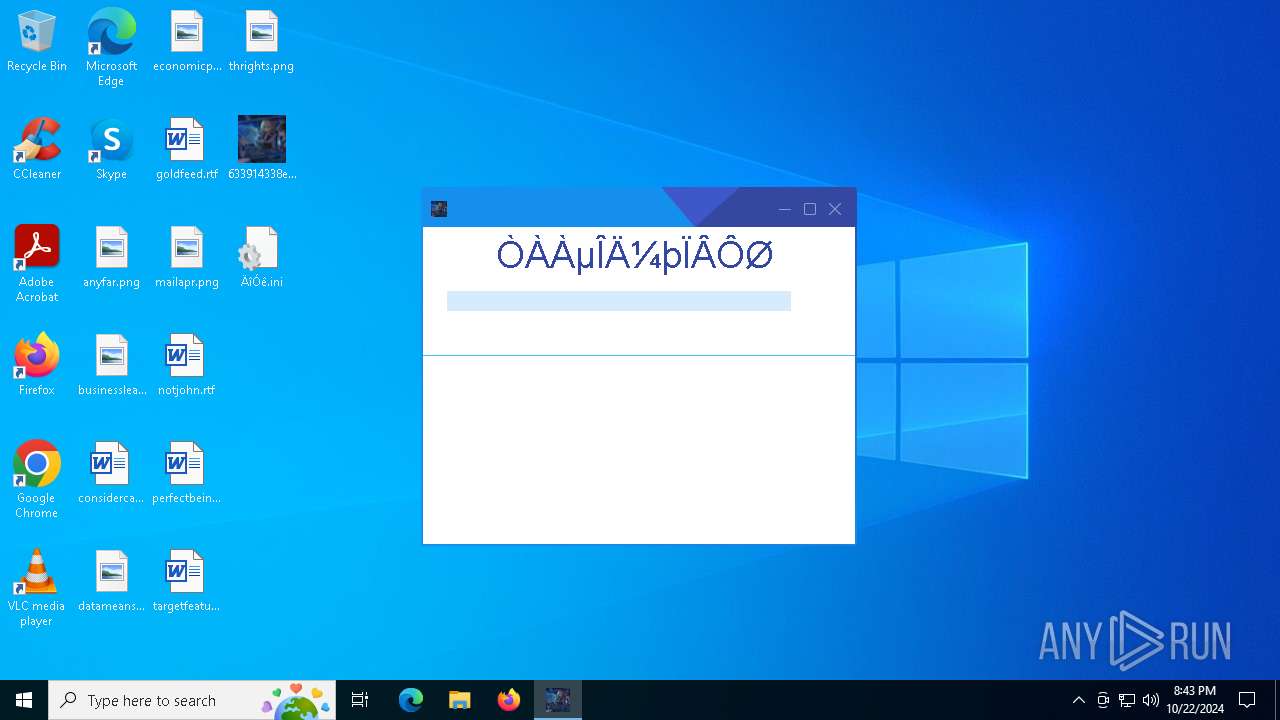Open the Google Chrome desktop shortcut
The image size is (1280, 720).
[x=37, y=479]
